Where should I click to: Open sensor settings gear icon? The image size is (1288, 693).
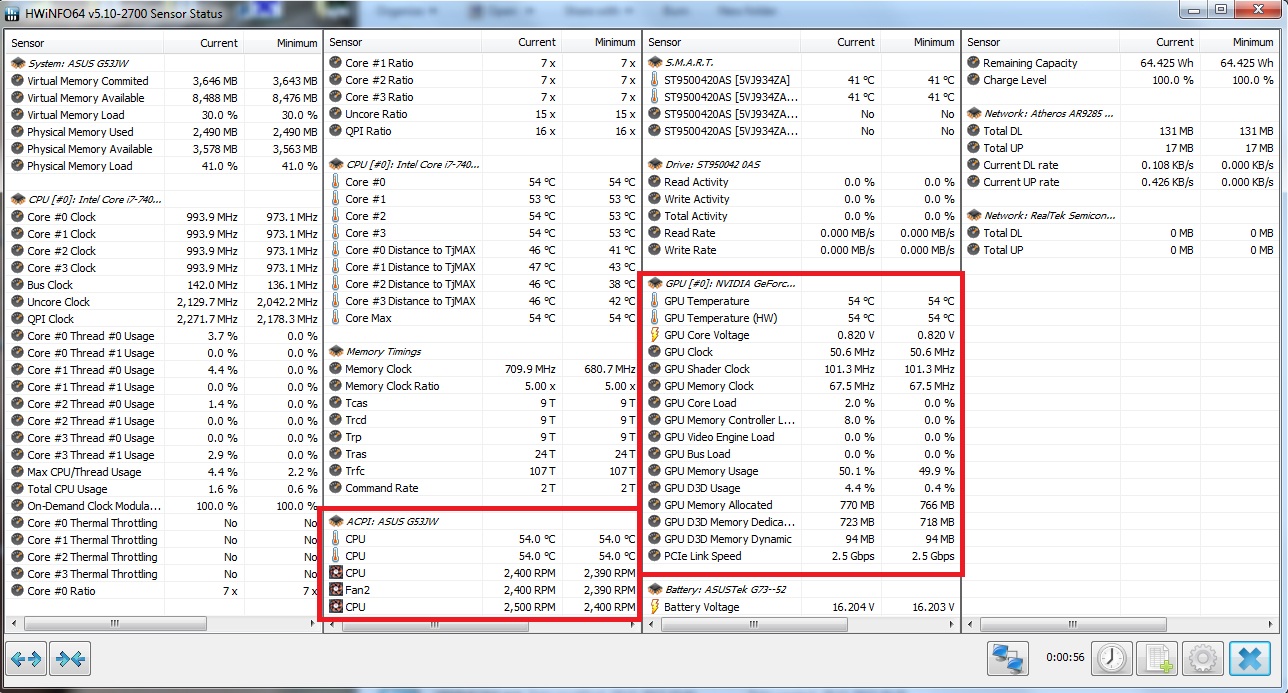[x=1203, y=658]
